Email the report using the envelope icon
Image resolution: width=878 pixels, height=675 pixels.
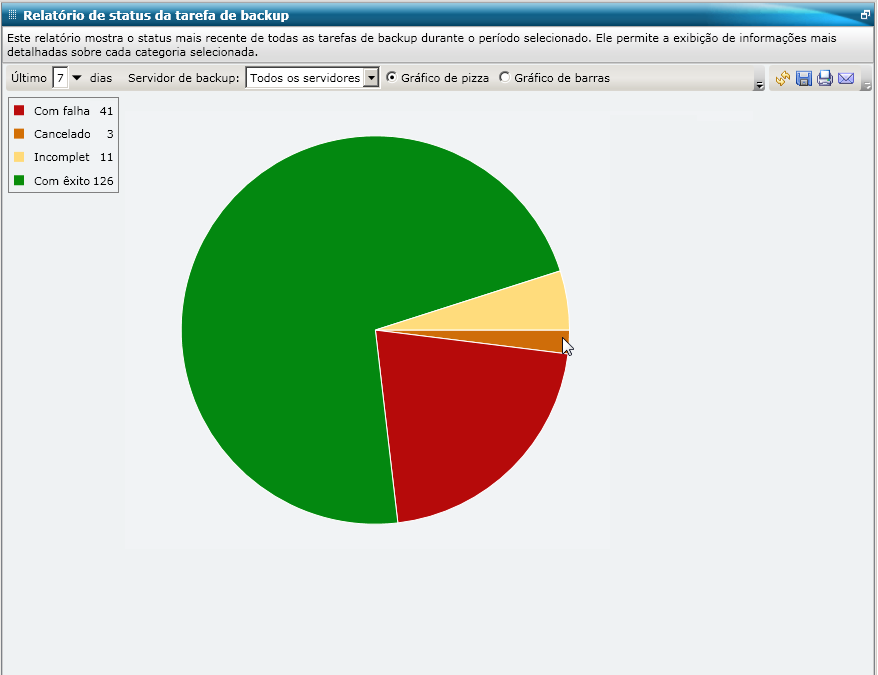point(846,78)
